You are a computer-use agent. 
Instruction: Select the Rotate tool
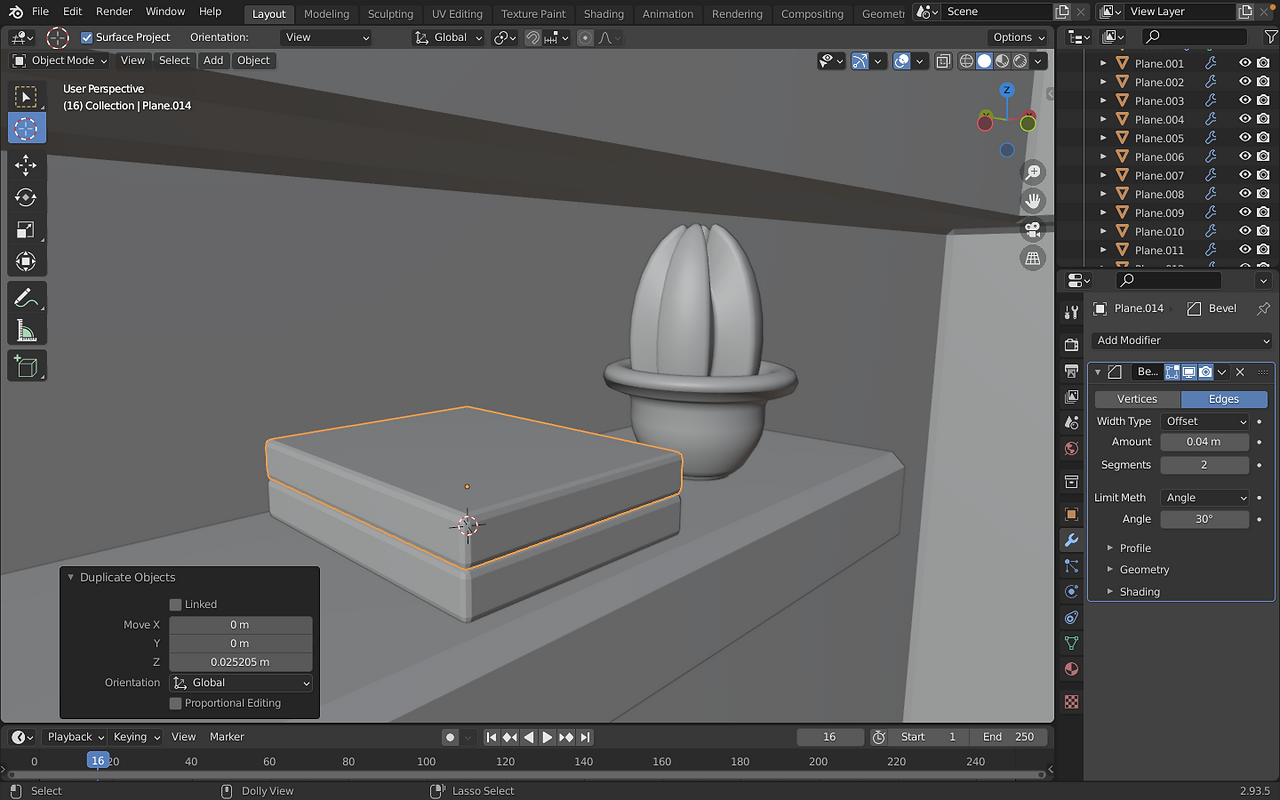coord(26,198)
